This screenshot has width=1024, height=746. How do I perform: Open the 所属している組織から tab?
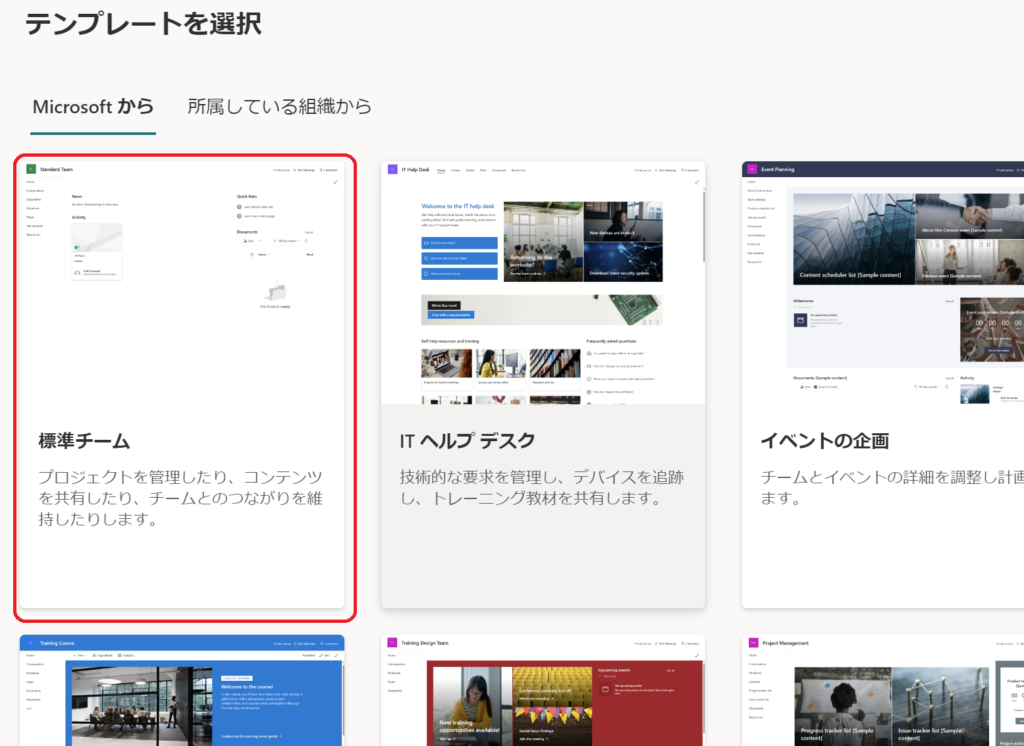click(x=279, y=106)
